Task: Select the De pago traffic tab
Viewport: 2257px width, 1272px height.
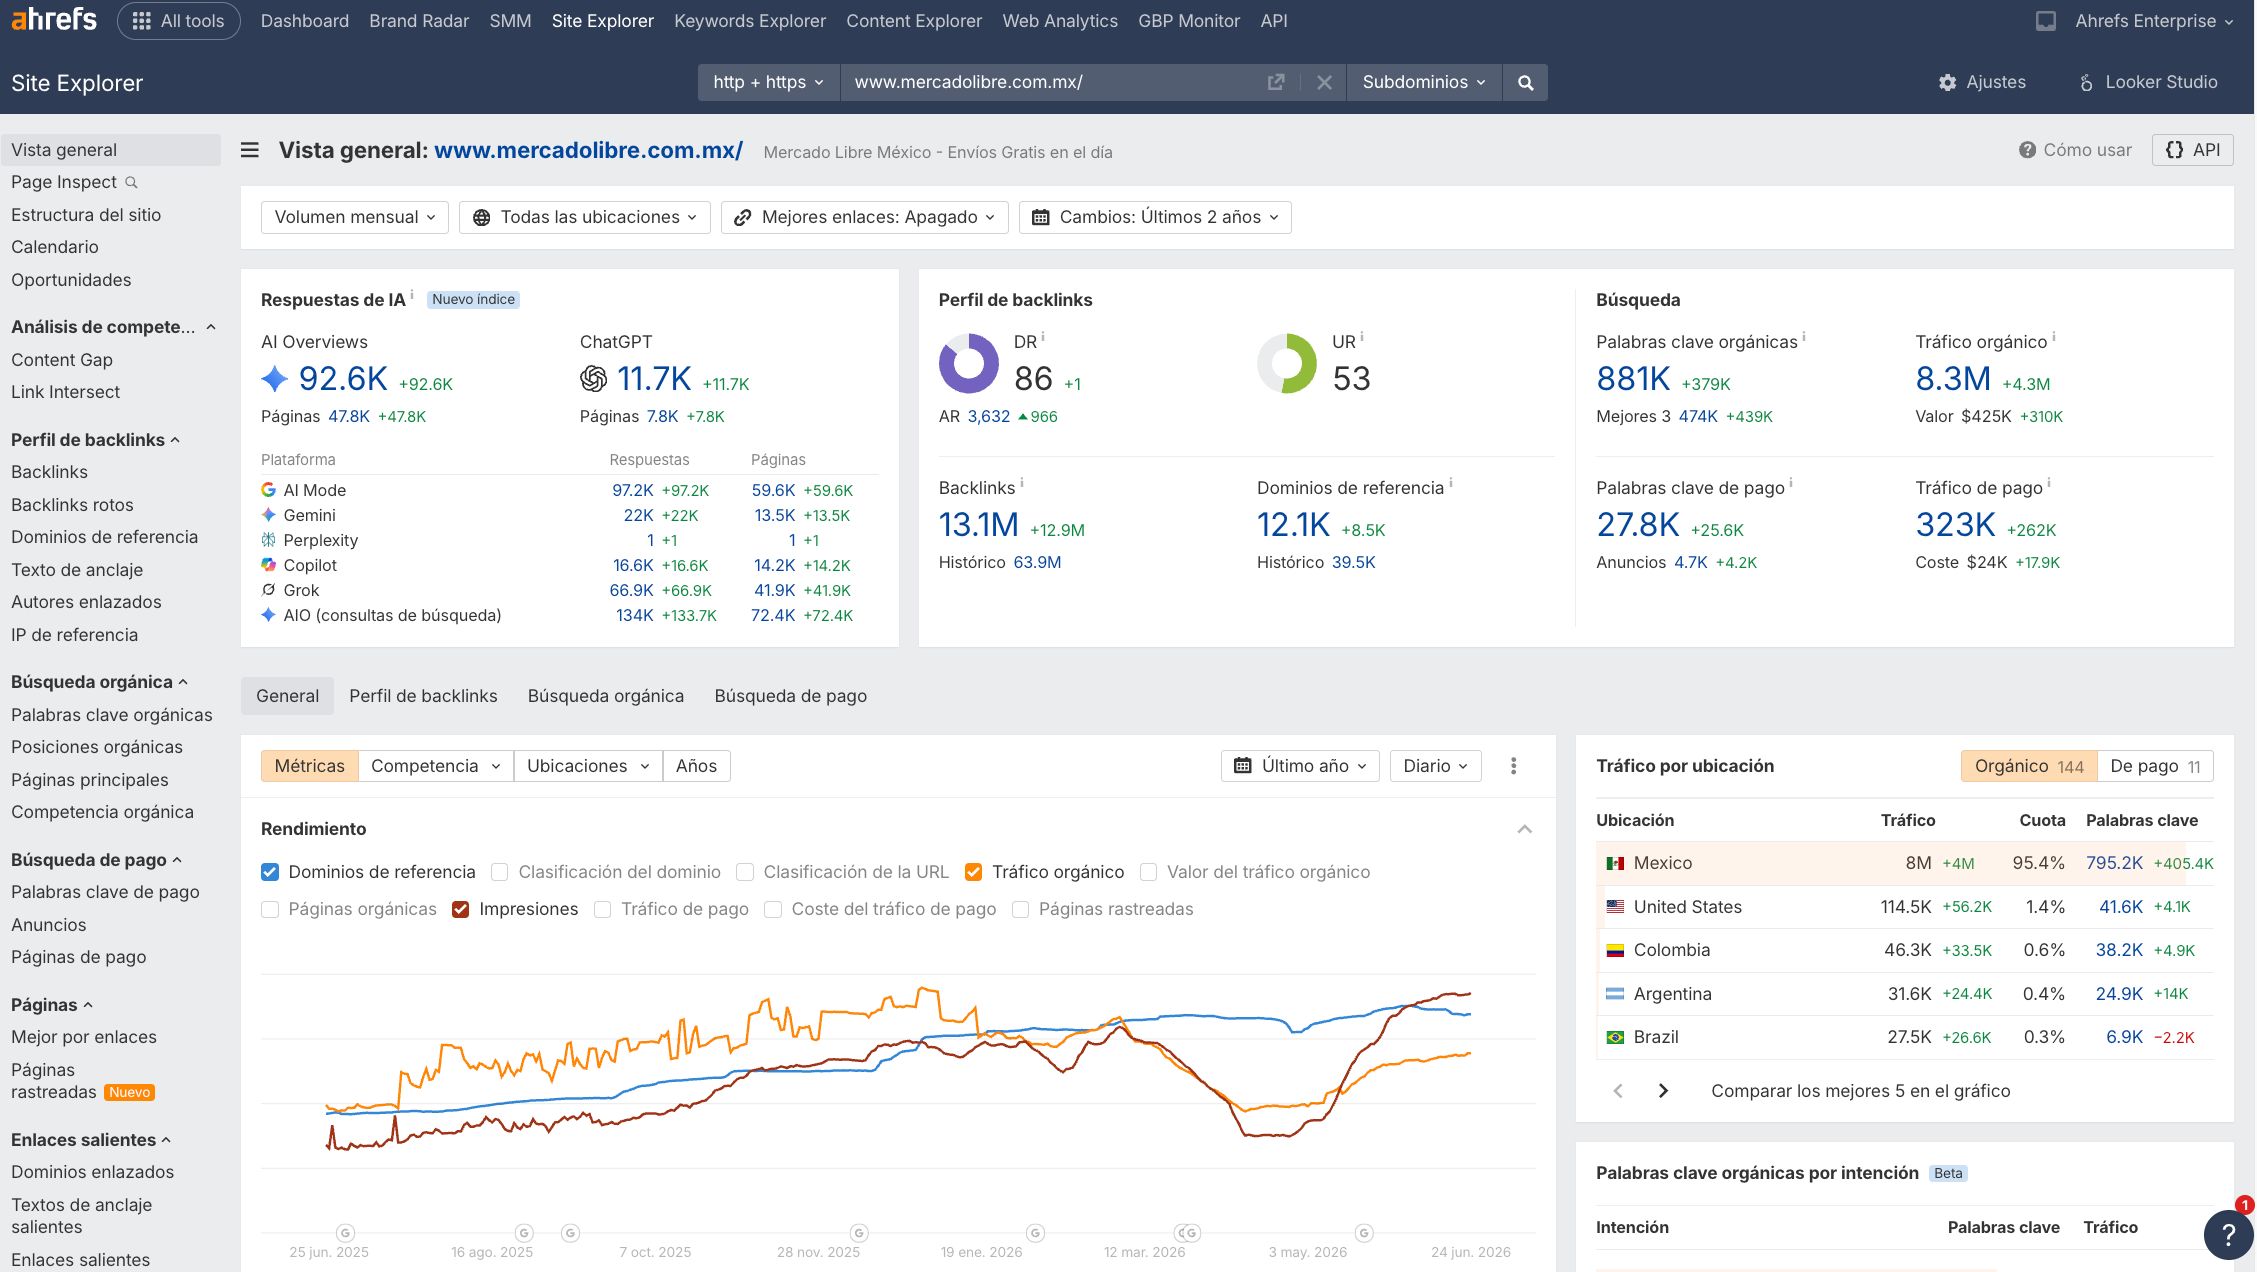Action: [2155, 766]
